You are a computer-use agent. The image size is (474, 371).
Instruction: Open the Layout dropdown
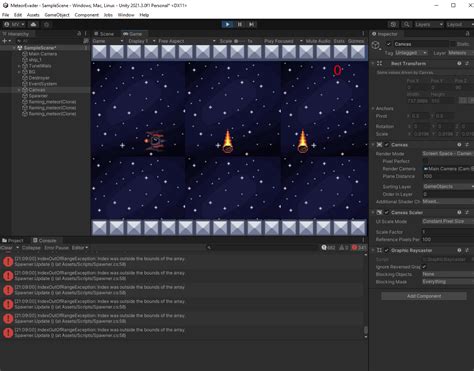pos(460,24)
